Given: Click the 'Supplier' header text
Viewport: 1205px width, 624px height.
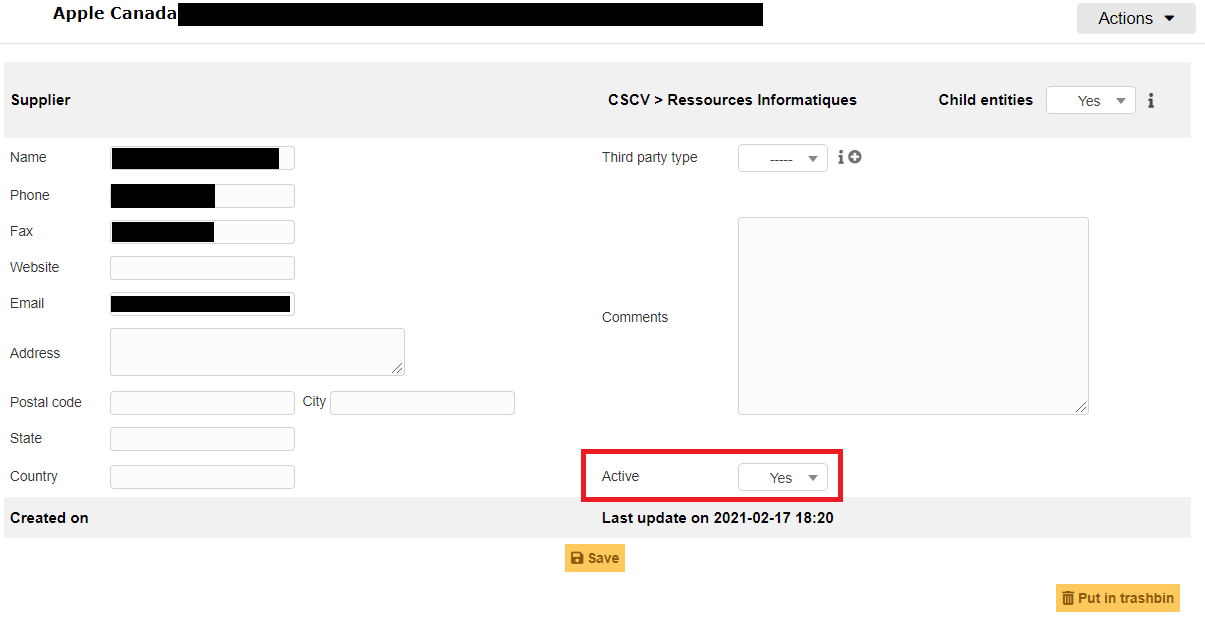Looking at the screenshot, I should (40, 100).
